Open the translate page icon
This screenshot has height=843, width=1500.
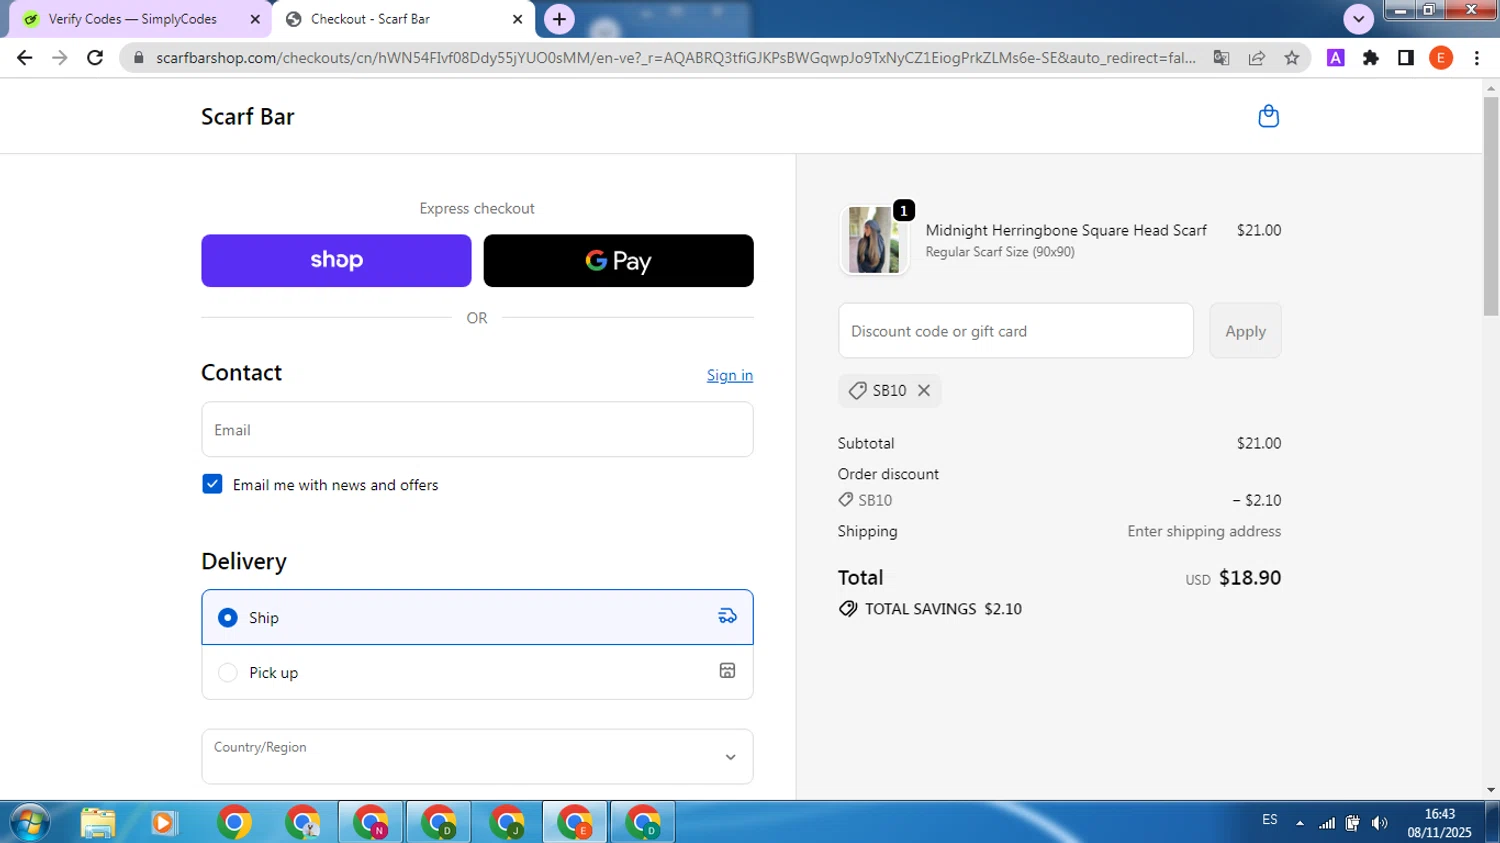pyautogui.click(x=1221, y=58)
